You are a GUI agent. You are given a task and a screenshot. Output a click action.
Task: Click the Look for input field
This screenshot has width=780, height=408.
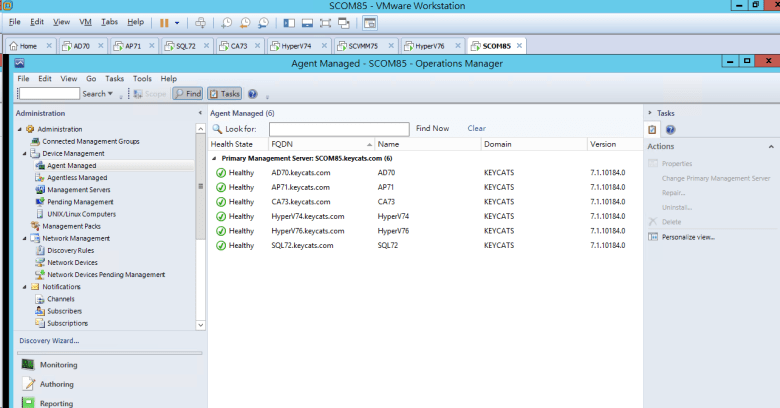338,129
